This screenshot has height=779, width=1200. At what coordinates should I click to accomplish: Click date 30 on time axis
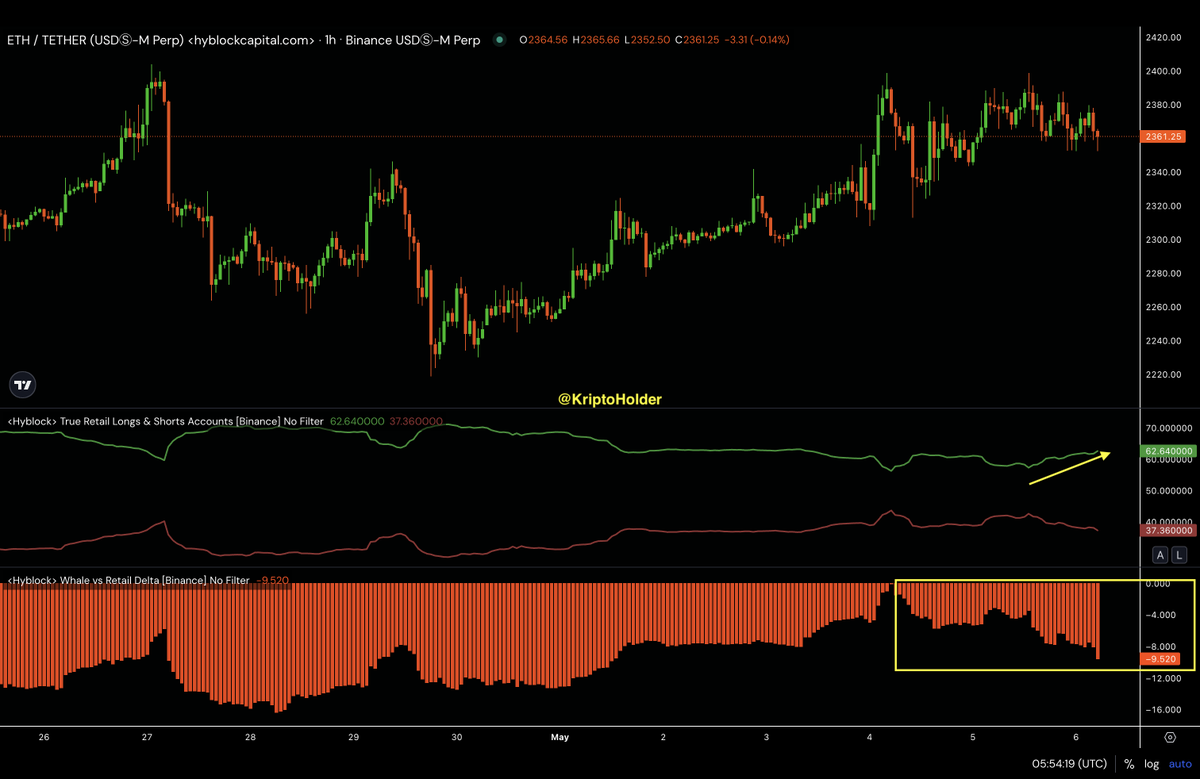456,737
